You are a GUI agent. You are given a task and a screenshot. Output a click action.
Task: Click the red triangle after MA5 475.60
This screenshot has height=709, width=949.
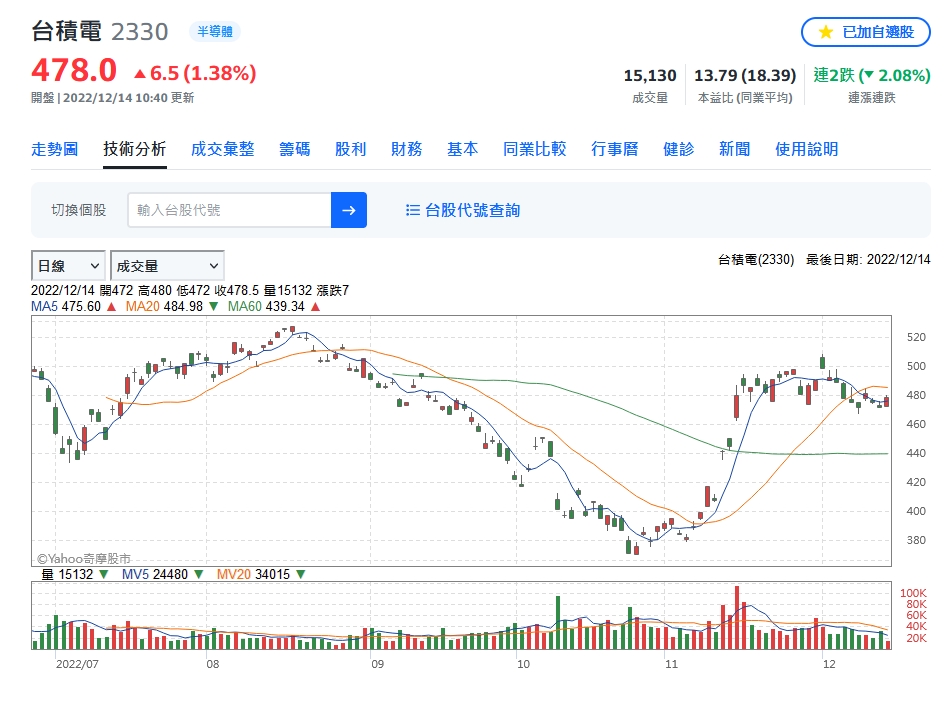[x=111, y=307]
